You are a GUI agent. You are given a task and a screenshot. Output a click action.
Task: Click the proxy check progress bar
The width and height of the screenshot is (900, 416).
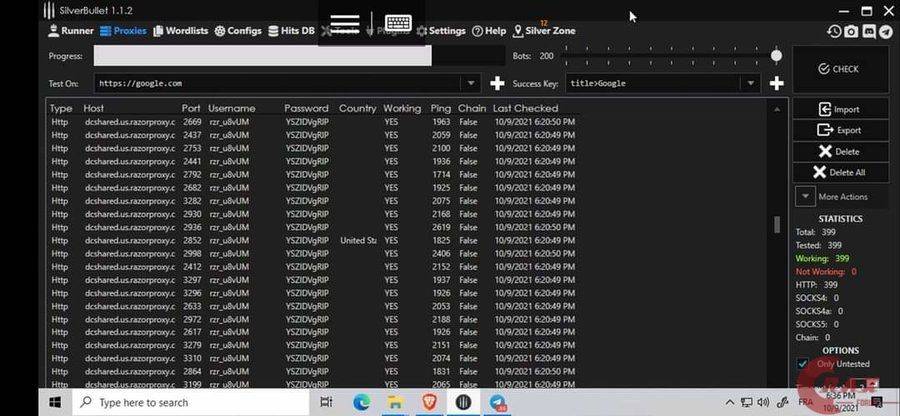[x=299, y=56]
